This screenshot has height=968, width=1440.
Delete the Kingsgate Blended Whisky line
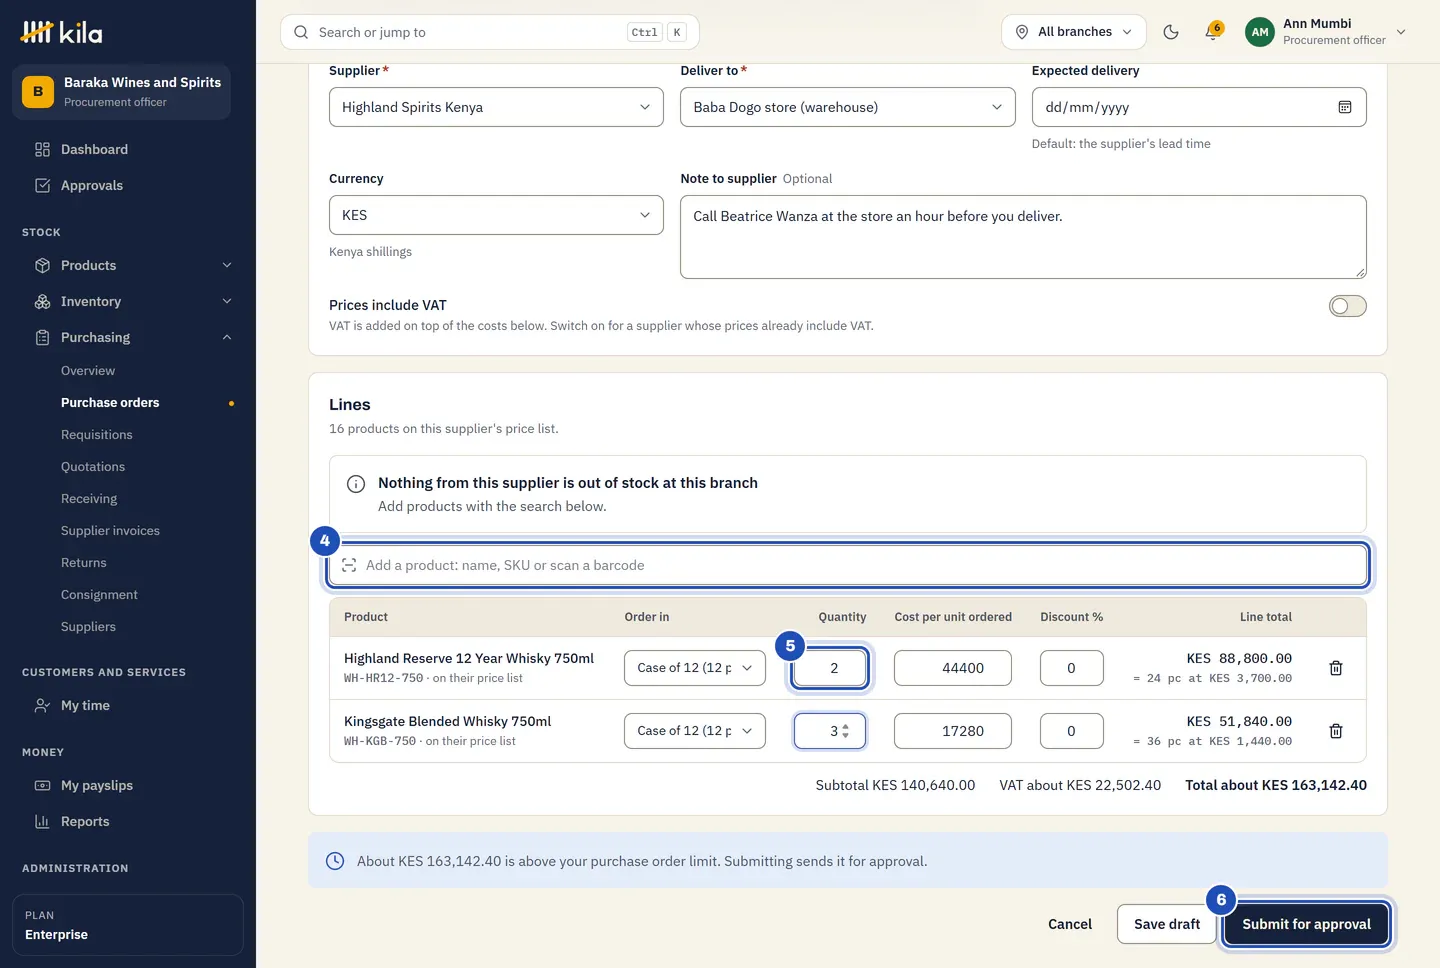pos(1336,731)
